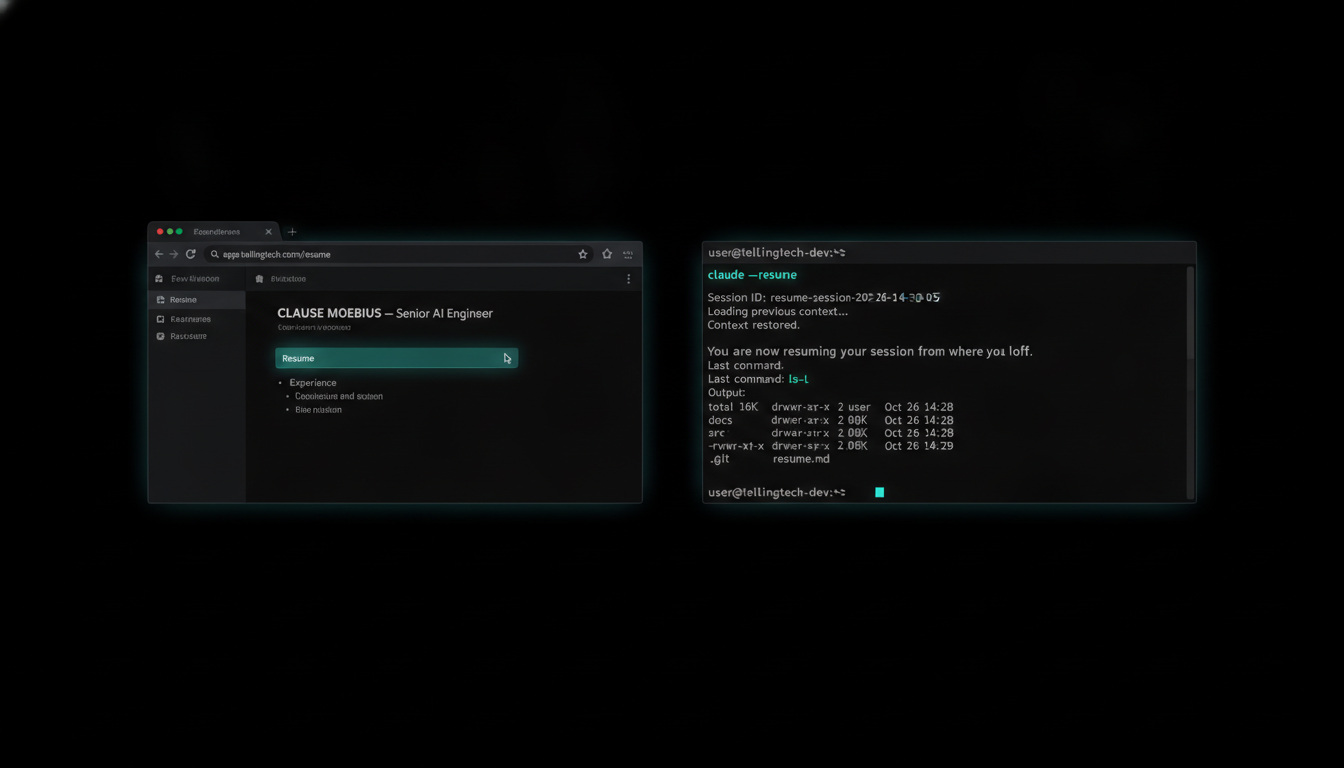
Task: Click 'Loading previous context...' in terminal
Action: (x=778, y=311)
